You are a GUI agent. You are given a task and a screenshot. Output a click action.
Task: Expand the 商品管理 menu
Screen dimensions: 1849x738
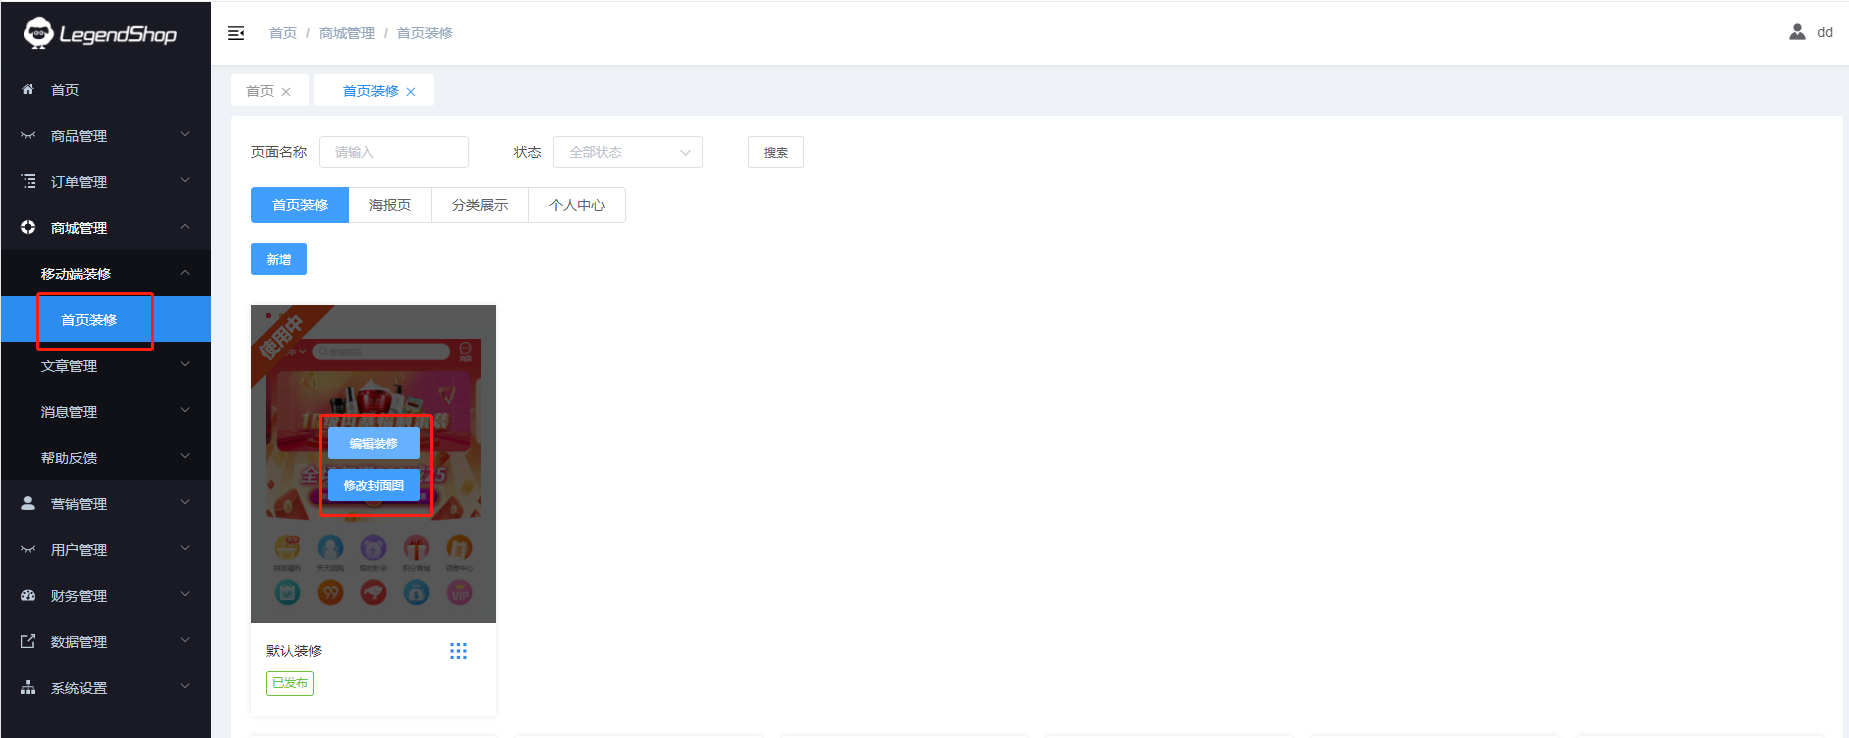point(105,136)
